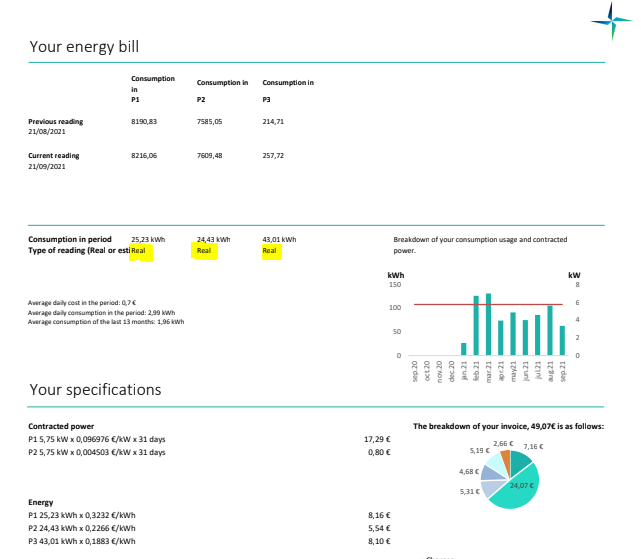Select the 'Your specifications' heading
The image size is (641, 559).
(95, 390)
